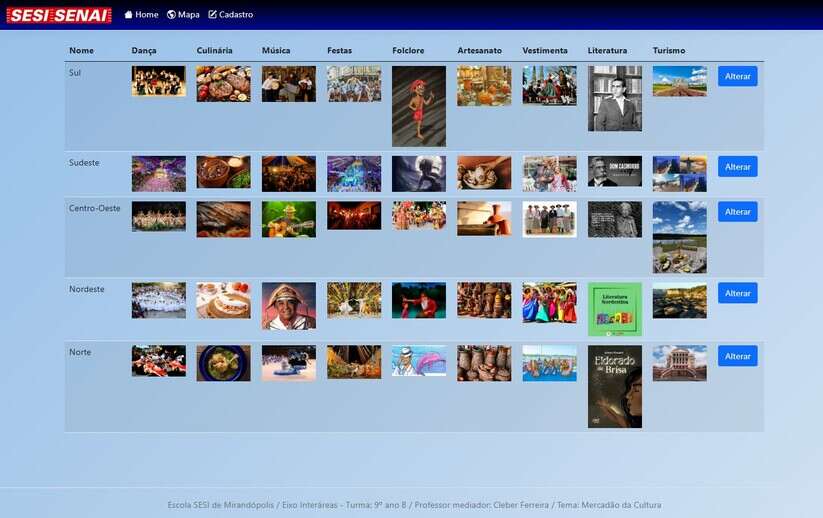Open the Nordeste Dança thumbnail
Screen dimensions: 823x518
coord(159,300)
